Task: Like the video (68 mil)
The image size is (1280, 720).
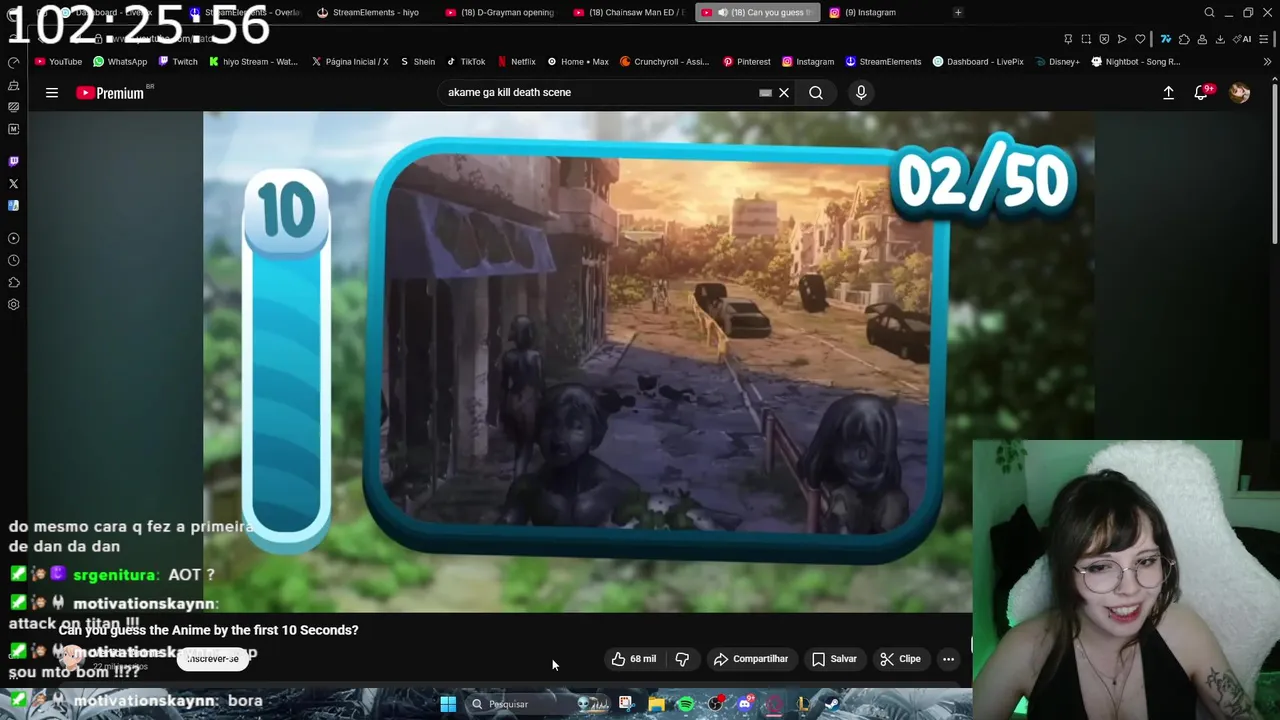Action: [635, 659]
